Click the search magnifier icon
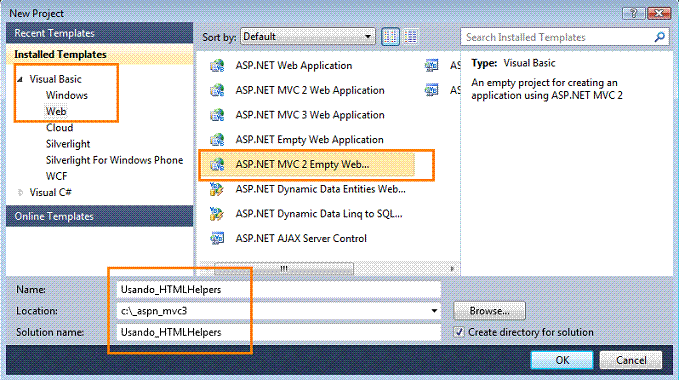The height and width of the screenshot is (380, 679). point(660,37)
